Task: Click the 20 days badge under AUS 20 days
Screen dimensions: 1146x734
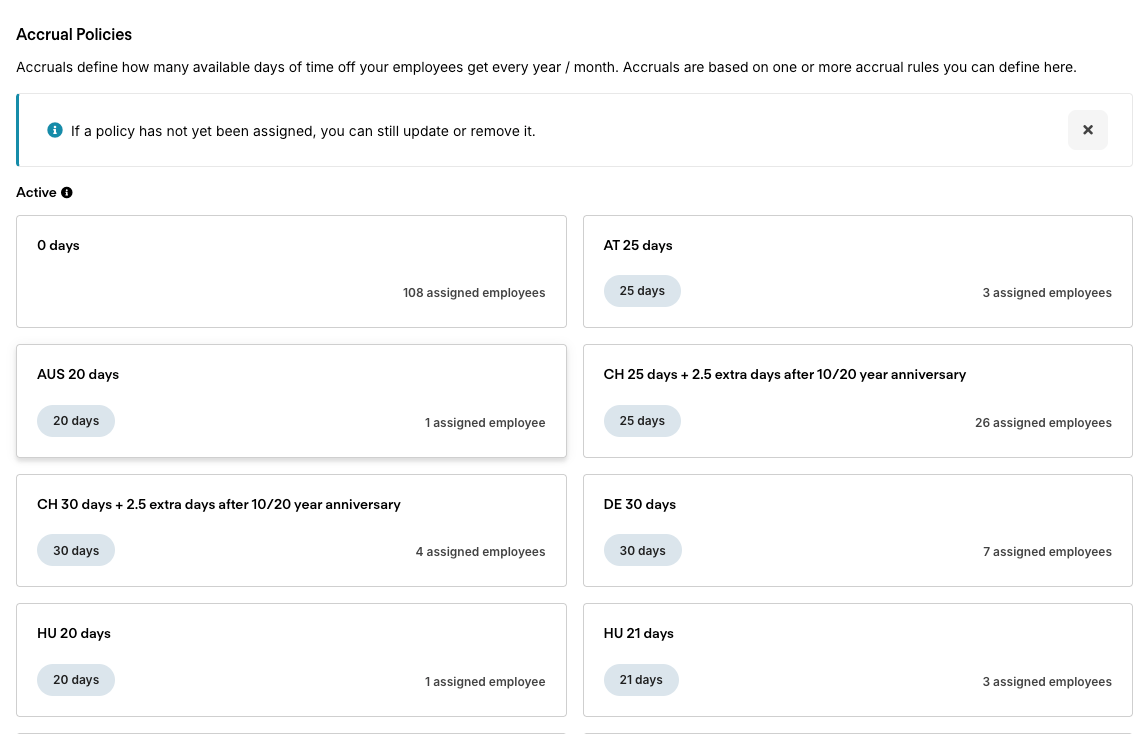Action: [x=76, y=421]
